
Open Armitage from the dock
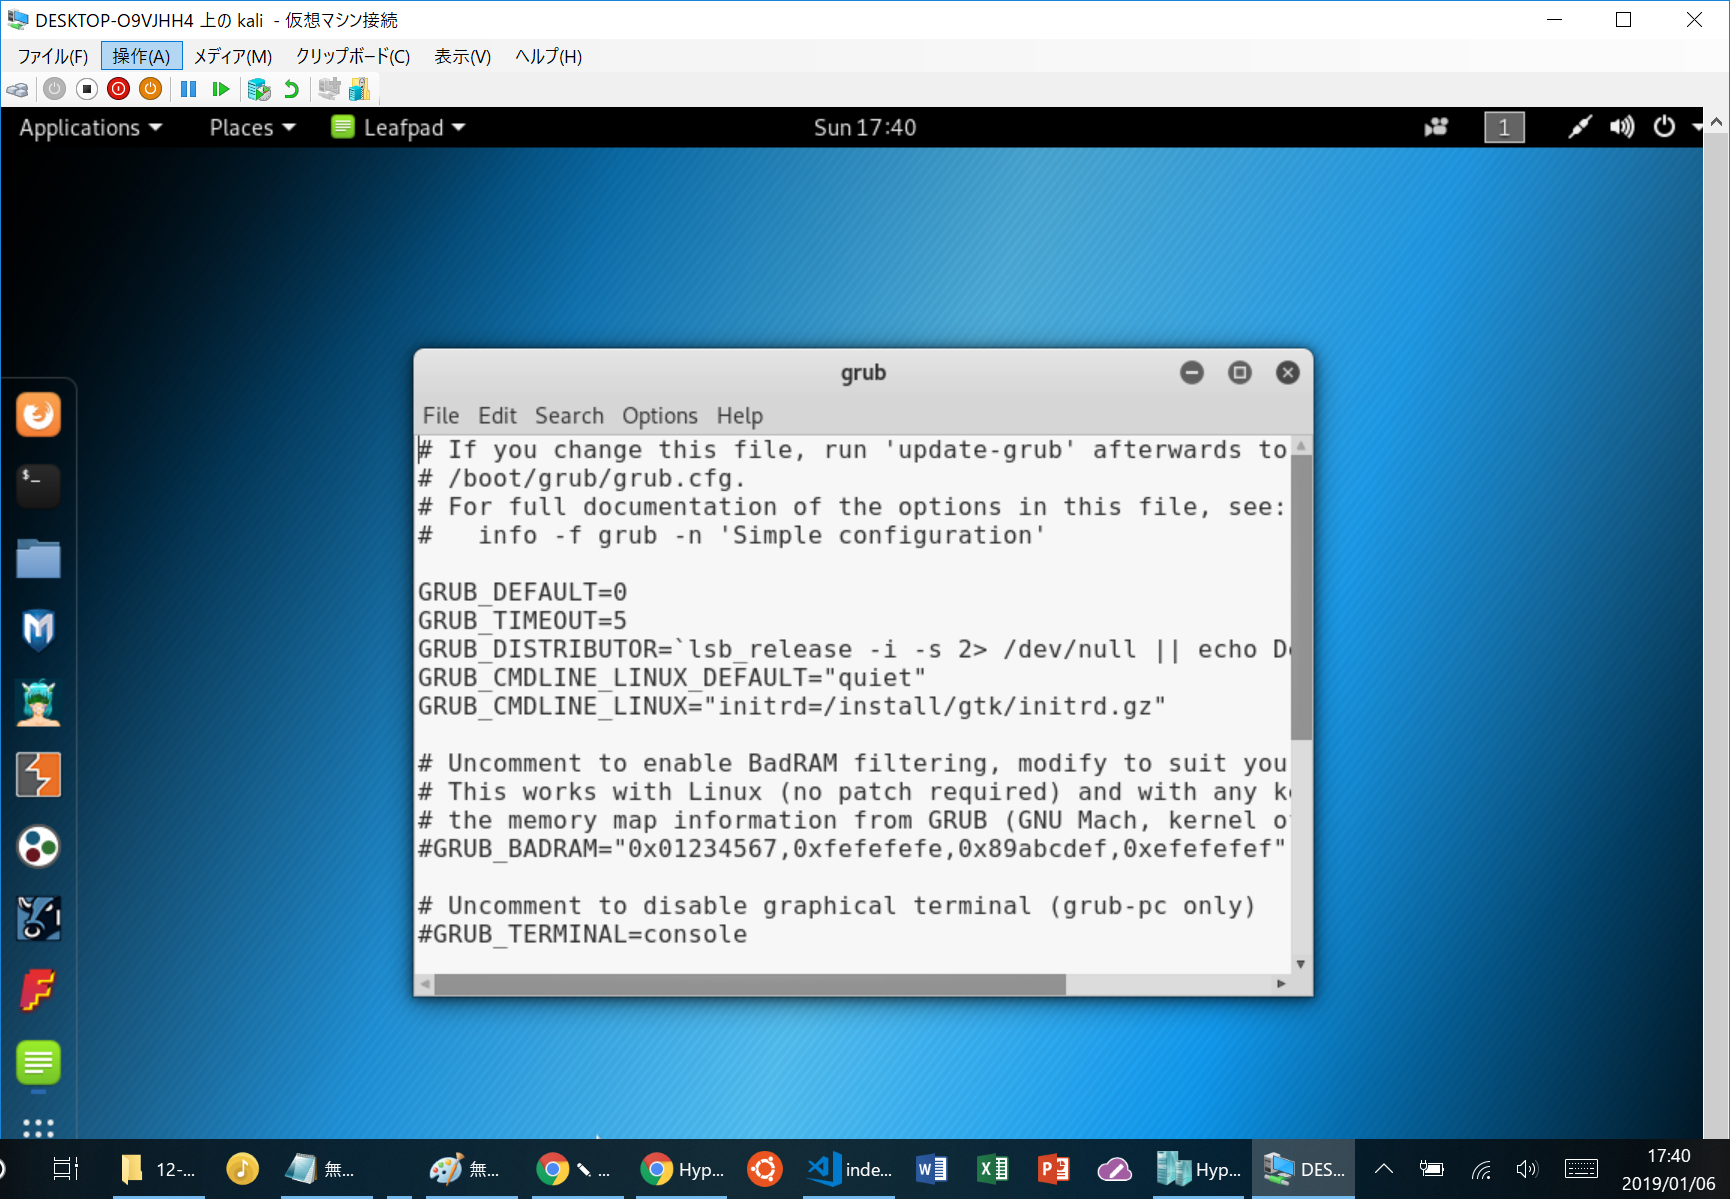(38, 703)
